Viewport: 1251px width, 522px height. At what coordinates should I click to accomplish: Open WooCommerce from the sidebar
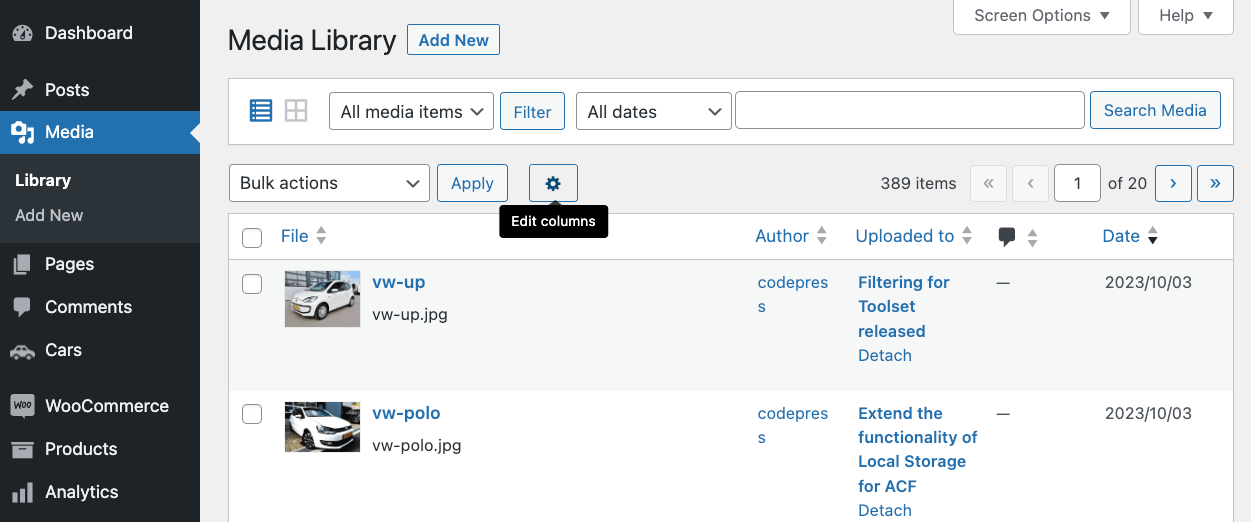click(x=106, y=406)
